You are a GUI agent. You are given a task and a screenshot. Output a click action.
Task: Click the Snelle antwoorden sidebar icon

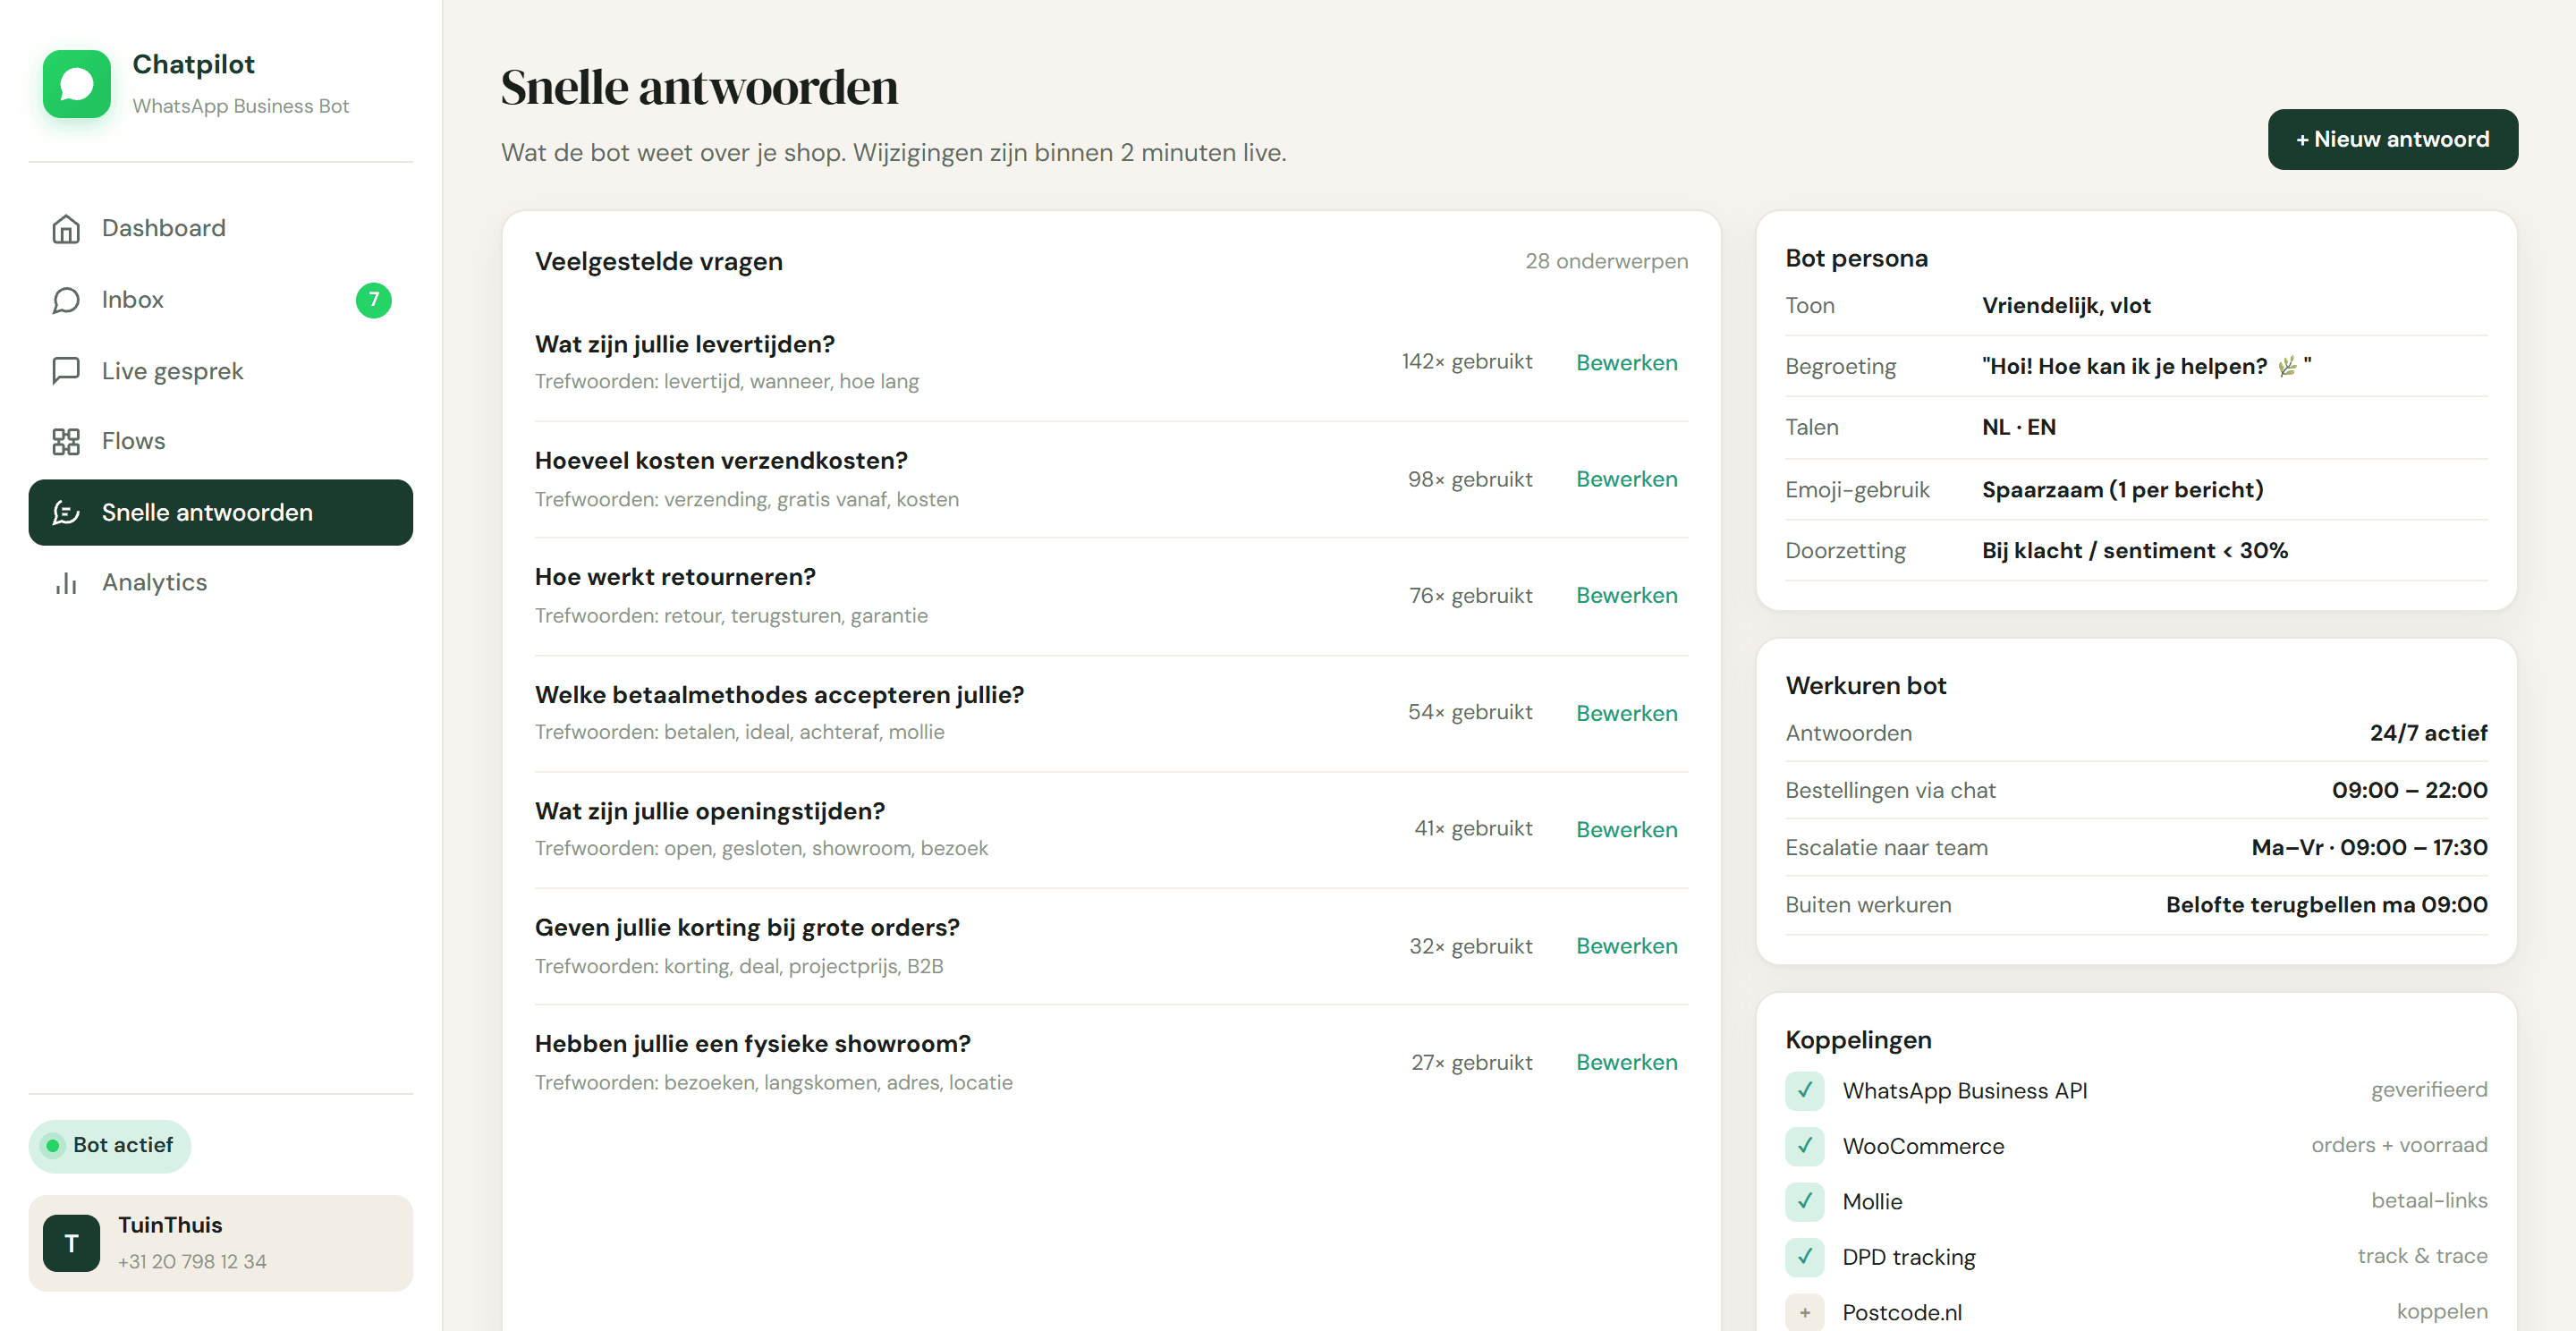(66, 512)
